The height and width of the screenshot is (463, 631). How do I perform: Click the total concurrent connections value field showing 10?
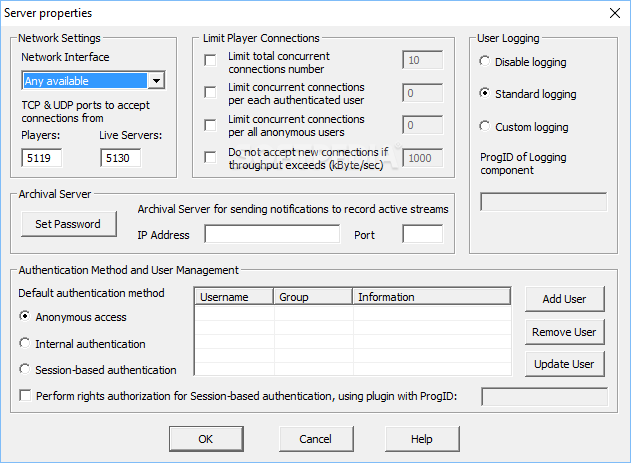tap(423, 60)
